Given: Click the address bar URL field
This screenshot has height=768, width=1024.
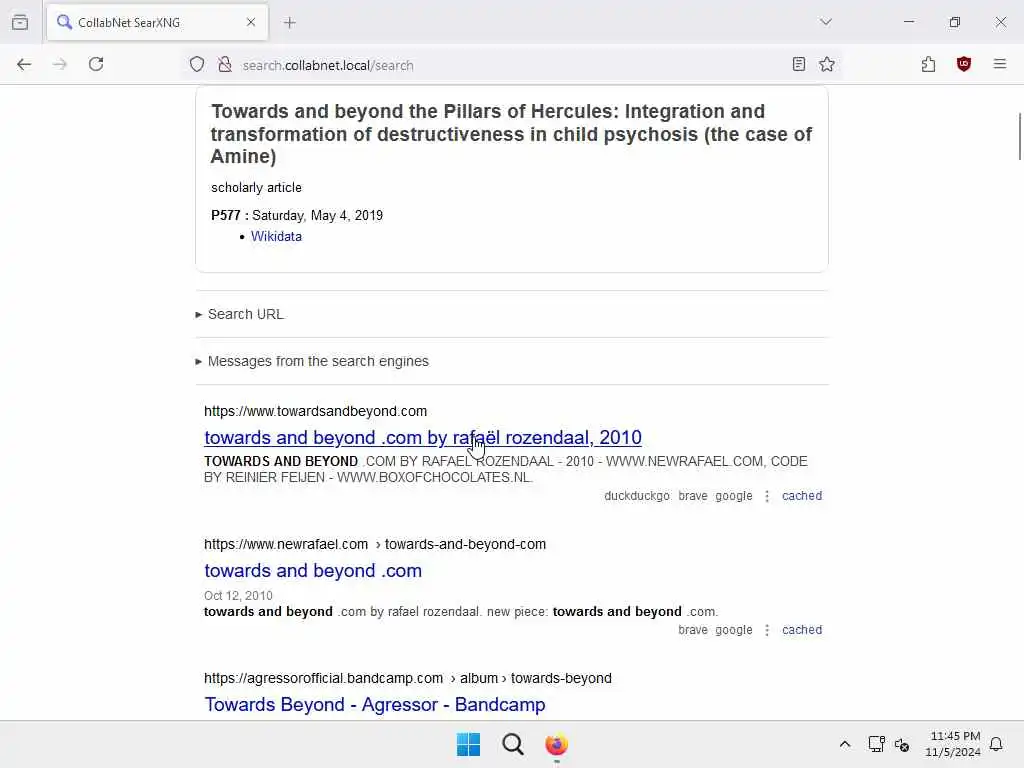Looking at the screenshot, I should pos(513,65).
